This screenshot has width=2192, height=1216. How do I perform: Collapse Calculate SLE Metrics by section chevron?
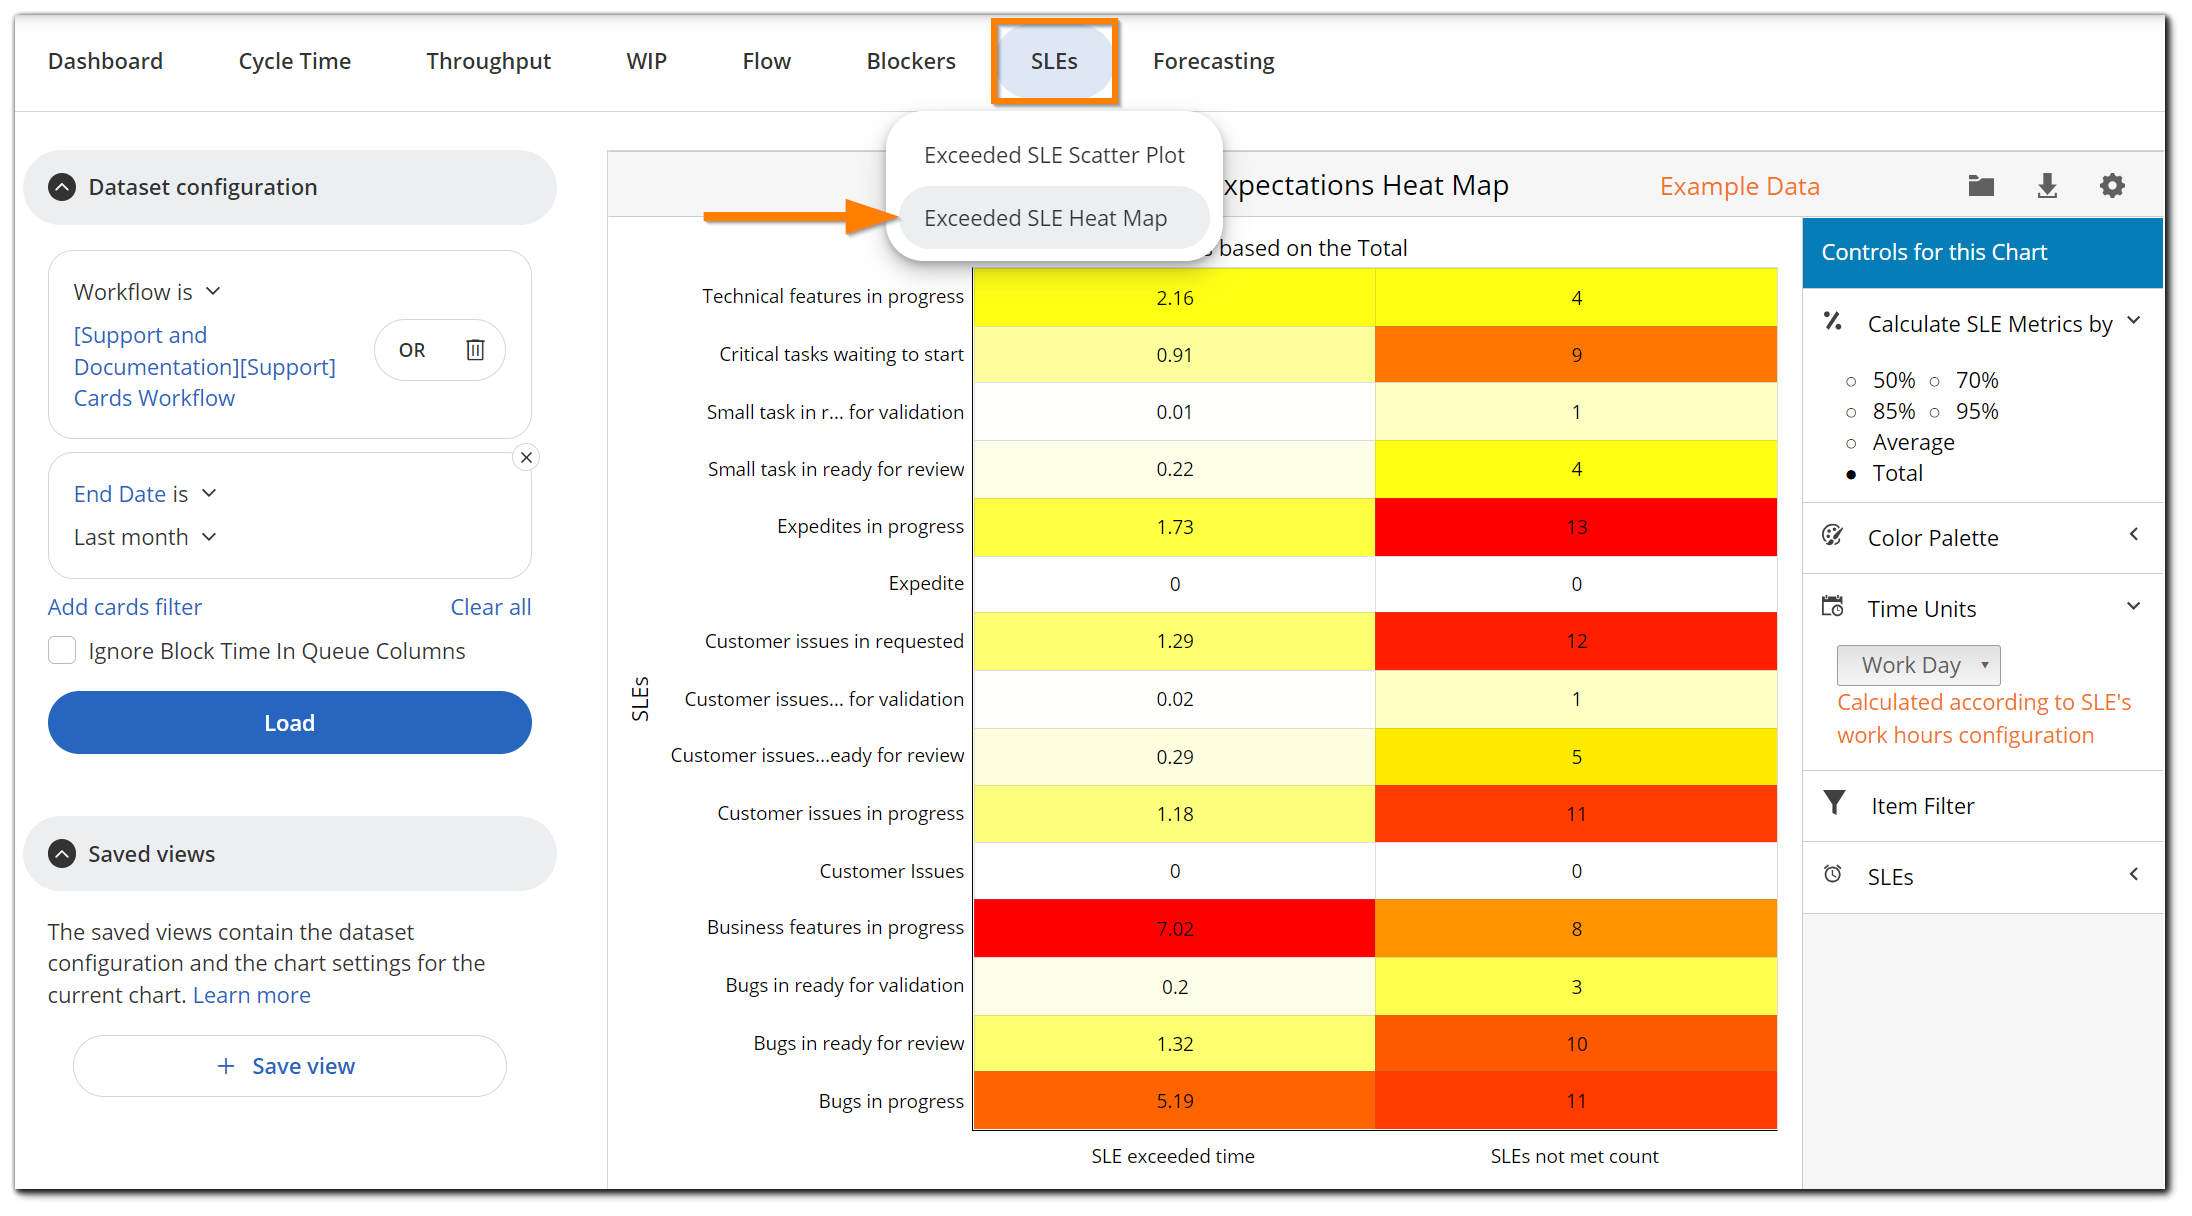(x=2133, y=321)
